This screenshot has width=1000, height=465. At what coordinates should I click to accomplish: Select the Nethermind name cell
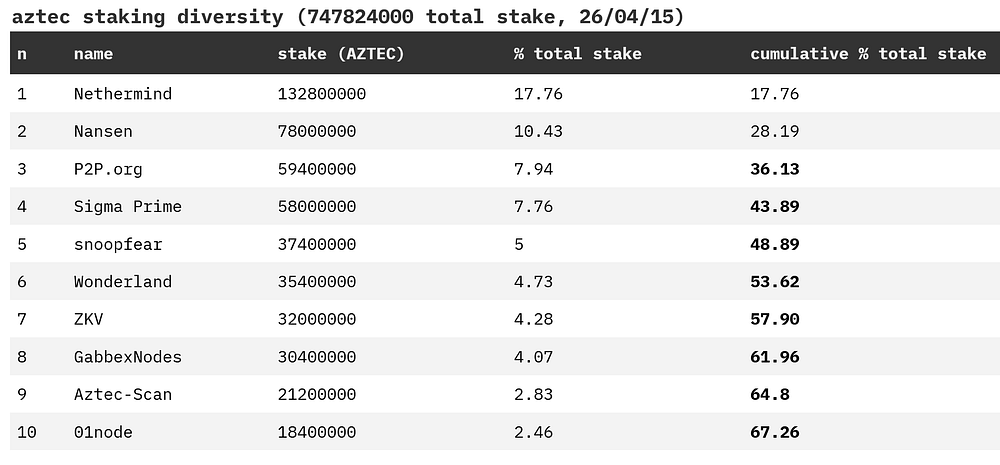click(x=122, y=94)
